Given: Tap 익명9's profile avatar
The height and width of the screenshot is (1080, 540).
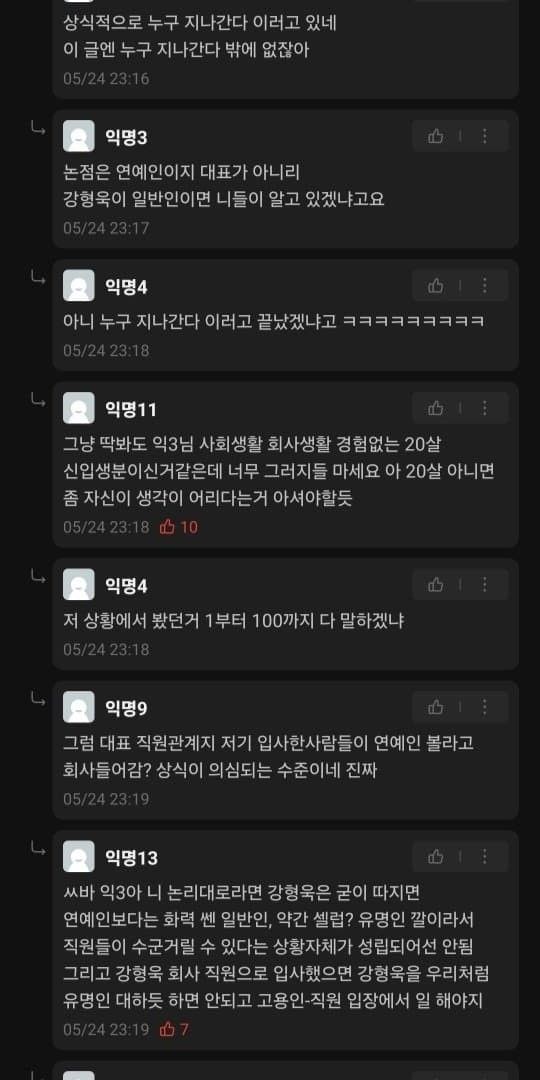Looking at the screenshot, I should 79,707.
